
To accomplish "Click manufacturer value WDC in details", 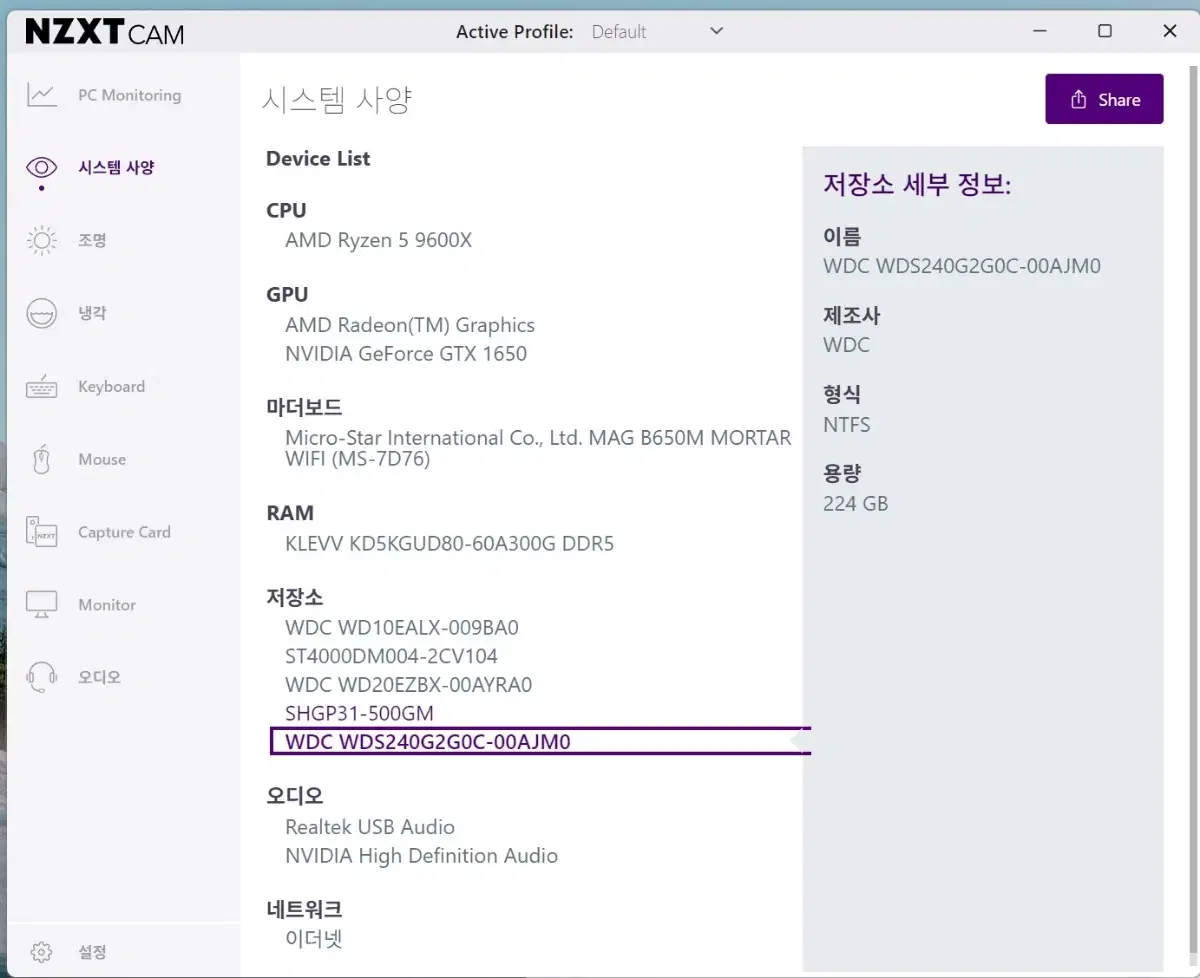I will point(846,345).
